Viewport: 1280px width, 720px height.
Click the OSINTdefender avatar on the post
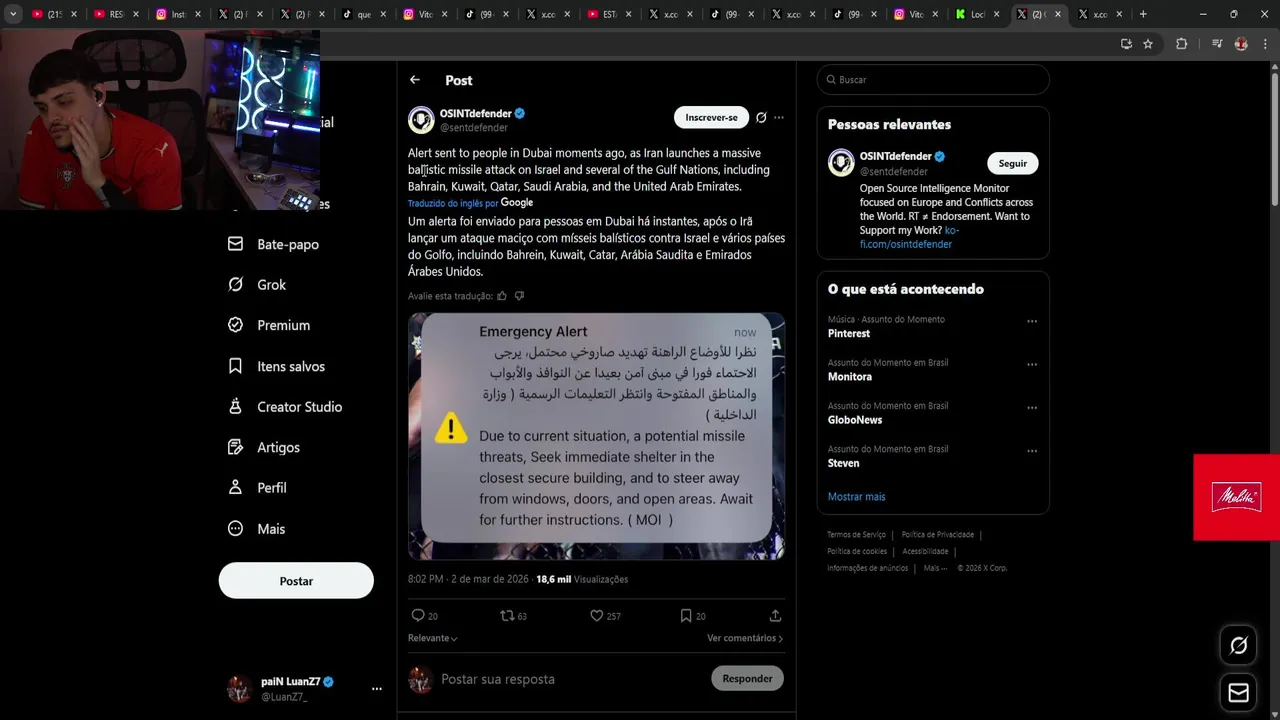(421, 120)
